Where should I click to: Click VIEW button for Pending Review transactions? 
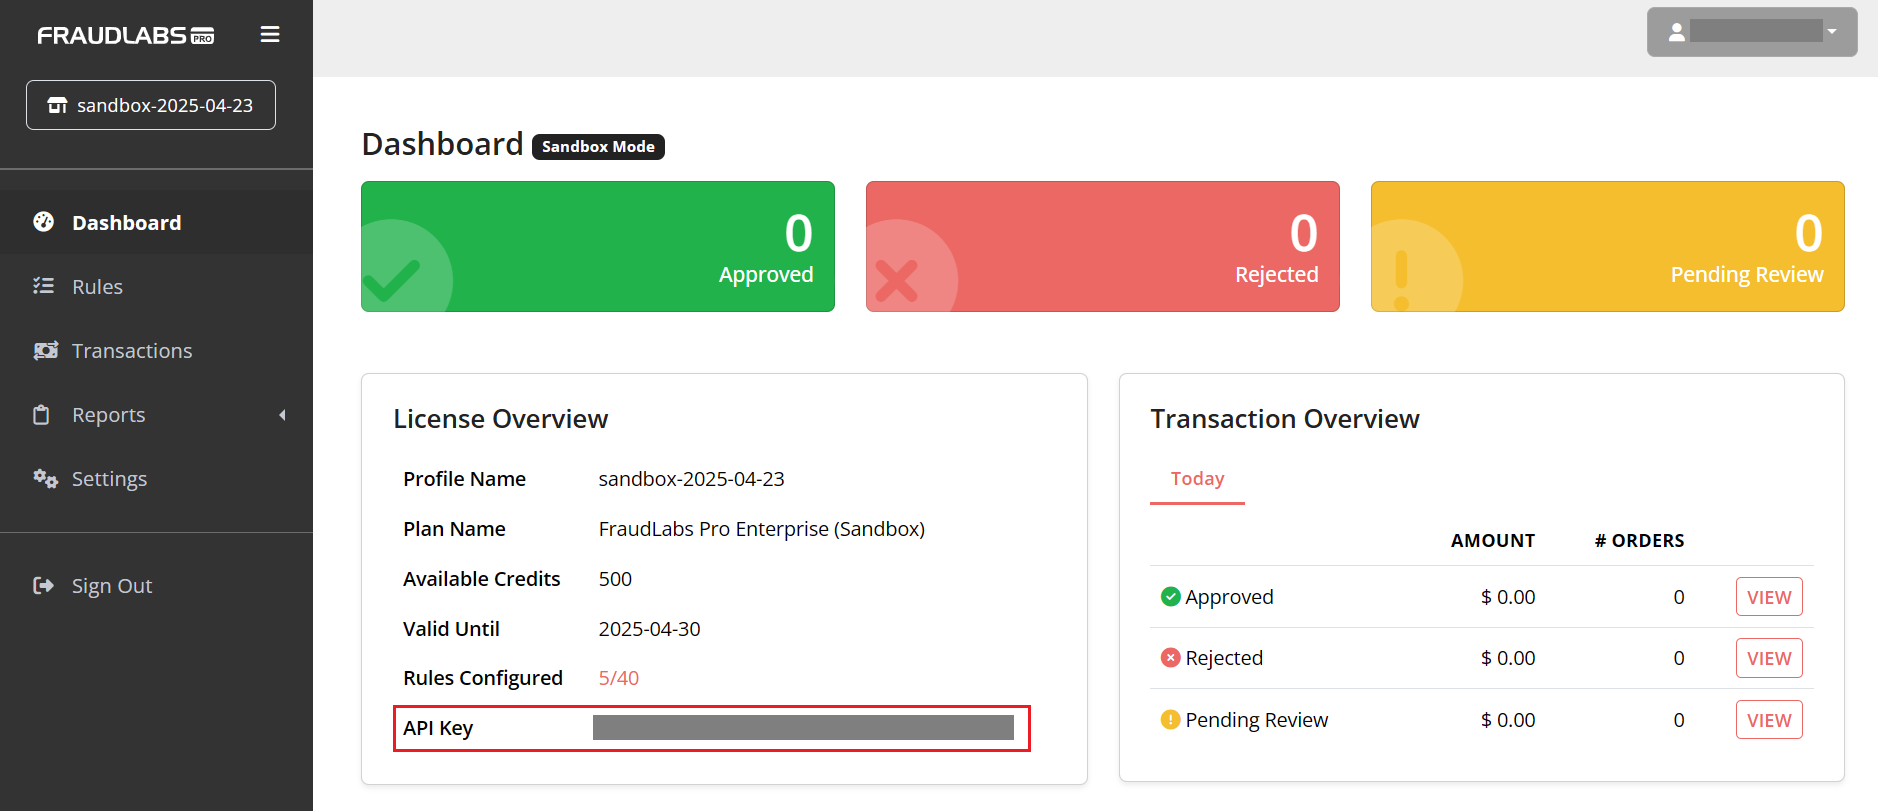pyautogui.click(x=1769, y=720)
